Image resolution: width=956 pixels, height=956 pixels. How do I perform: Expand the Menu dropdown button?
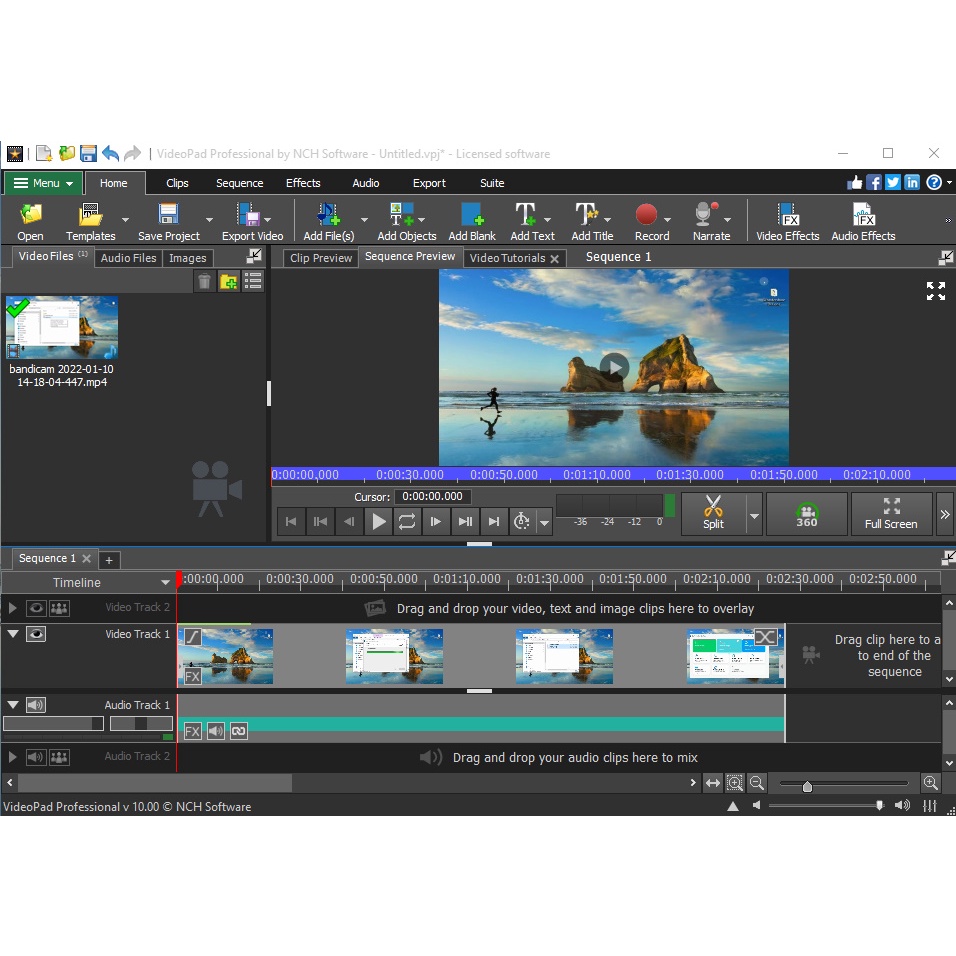click(44, 183)
